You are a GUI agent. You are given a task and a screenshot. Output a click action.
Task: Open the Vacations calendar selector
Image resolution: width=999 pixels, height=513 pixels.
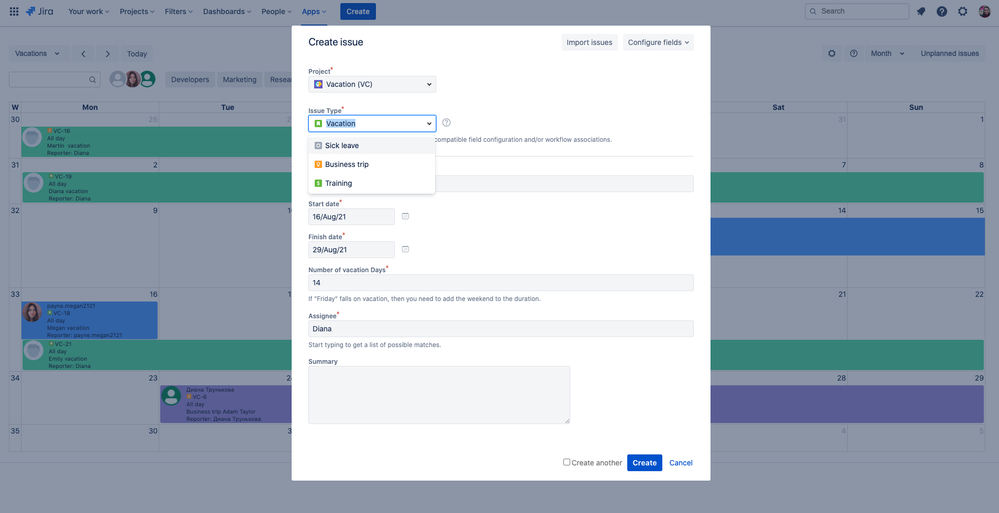(38, 54)
